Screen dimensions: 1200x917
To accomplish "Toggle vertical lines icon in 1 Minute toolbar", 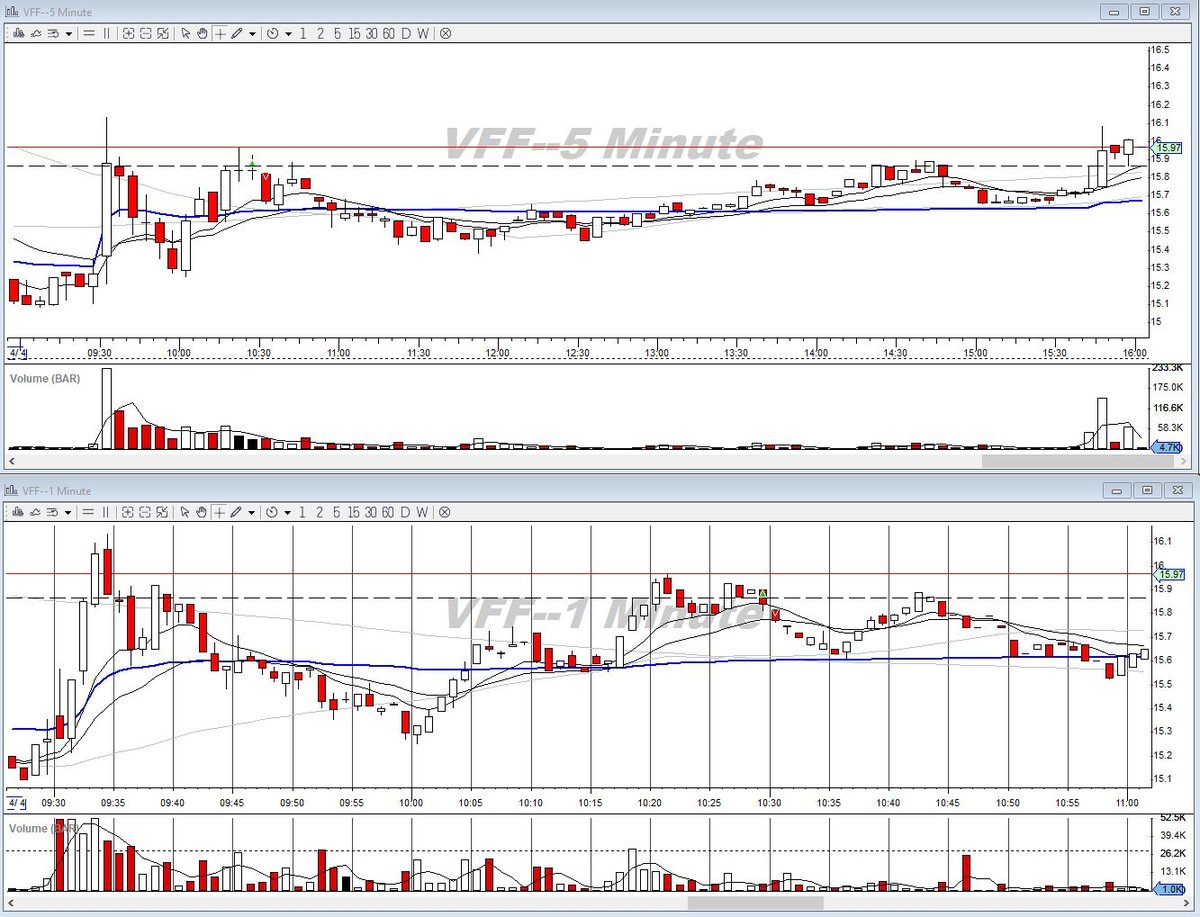I will [106, 512].
